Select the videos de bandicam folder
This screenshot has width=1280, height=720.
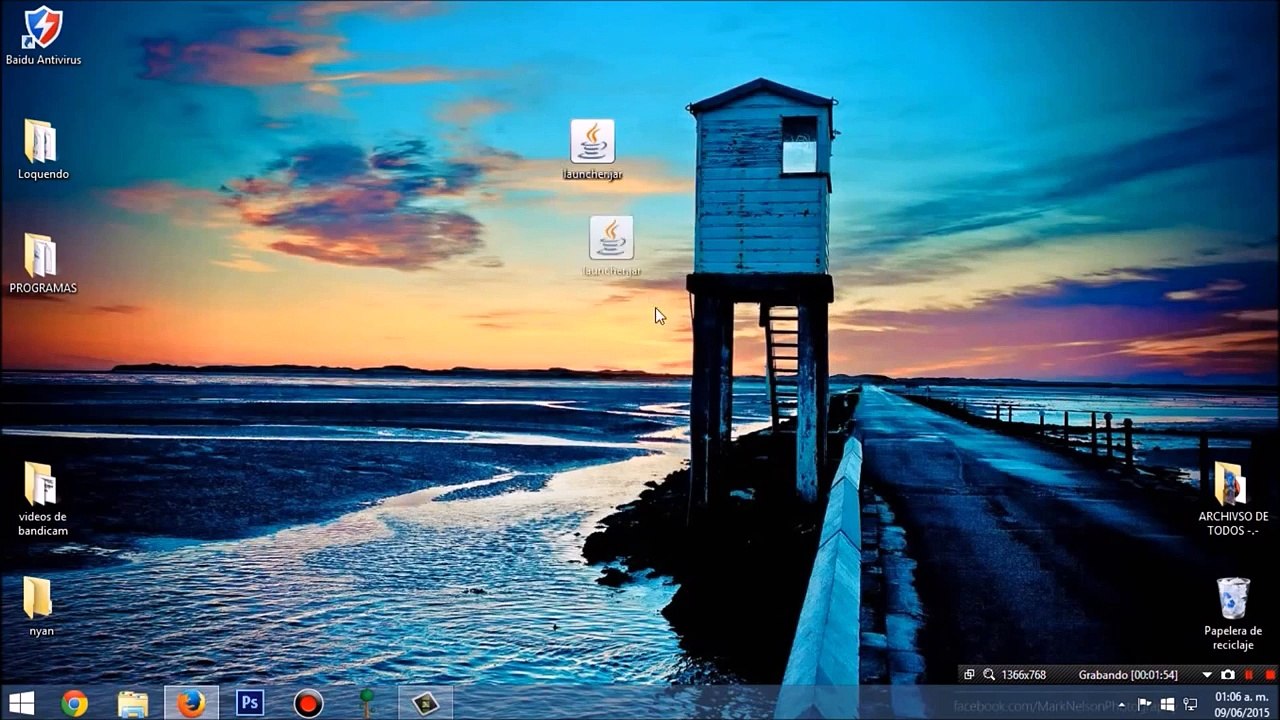coord(41,483)
